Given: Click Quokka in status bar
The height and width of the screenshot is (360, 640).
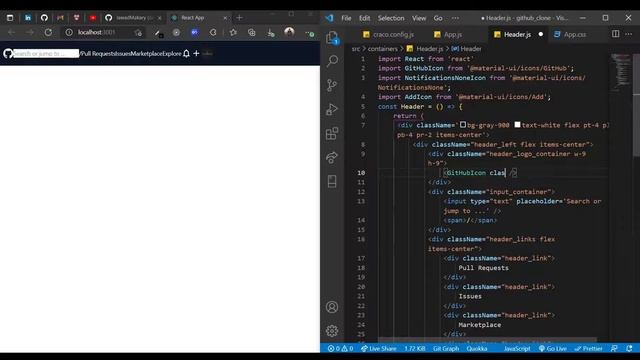Looking at the screenshot, I should (x=477, y=348).
